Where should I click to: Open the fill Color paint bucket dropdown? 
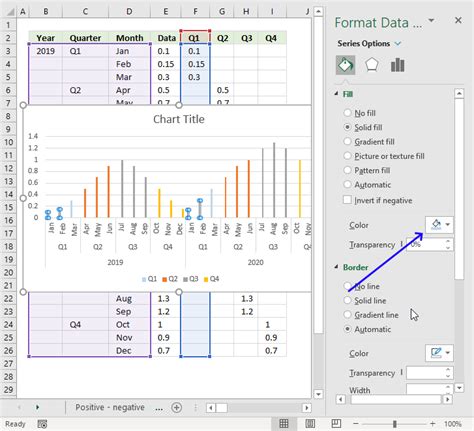click(x=439, y=225)
